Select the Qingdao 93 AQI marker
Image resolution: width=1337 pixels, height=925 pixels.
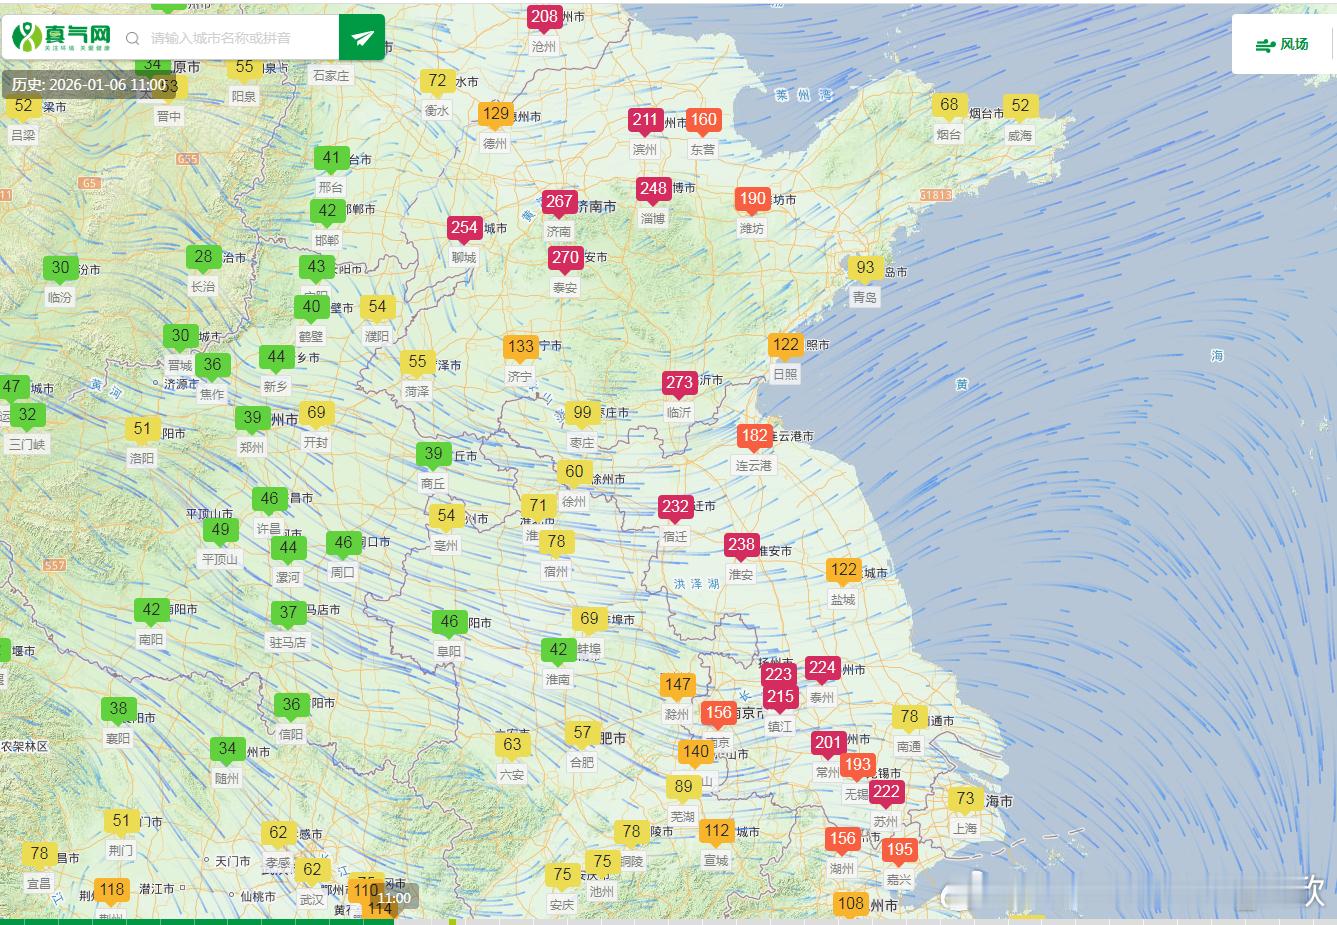865,268
